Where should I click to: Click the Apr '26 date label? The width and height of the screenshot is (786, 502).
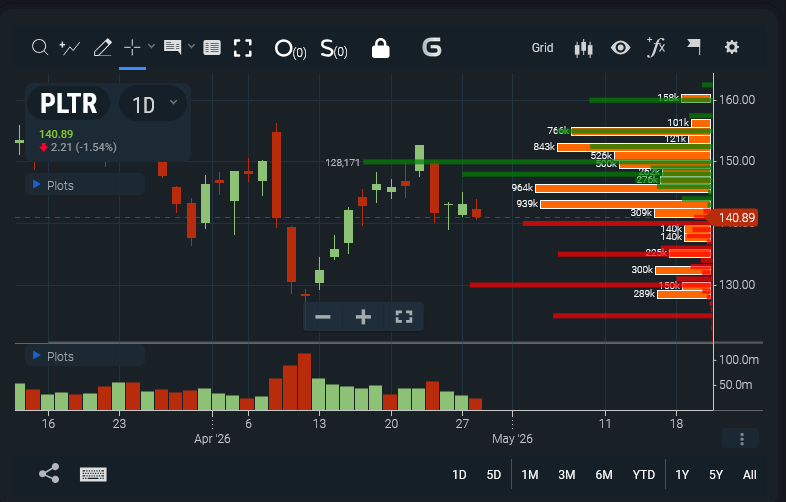pyautogui.click(x=212, y=439)
